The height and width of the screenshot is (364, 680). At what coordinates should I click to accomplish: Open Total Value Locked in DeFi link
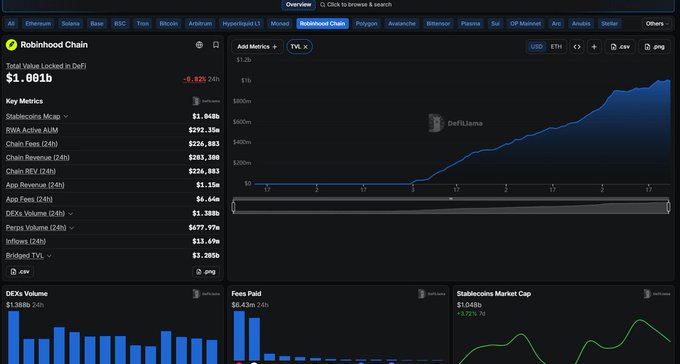click(46, 66)
